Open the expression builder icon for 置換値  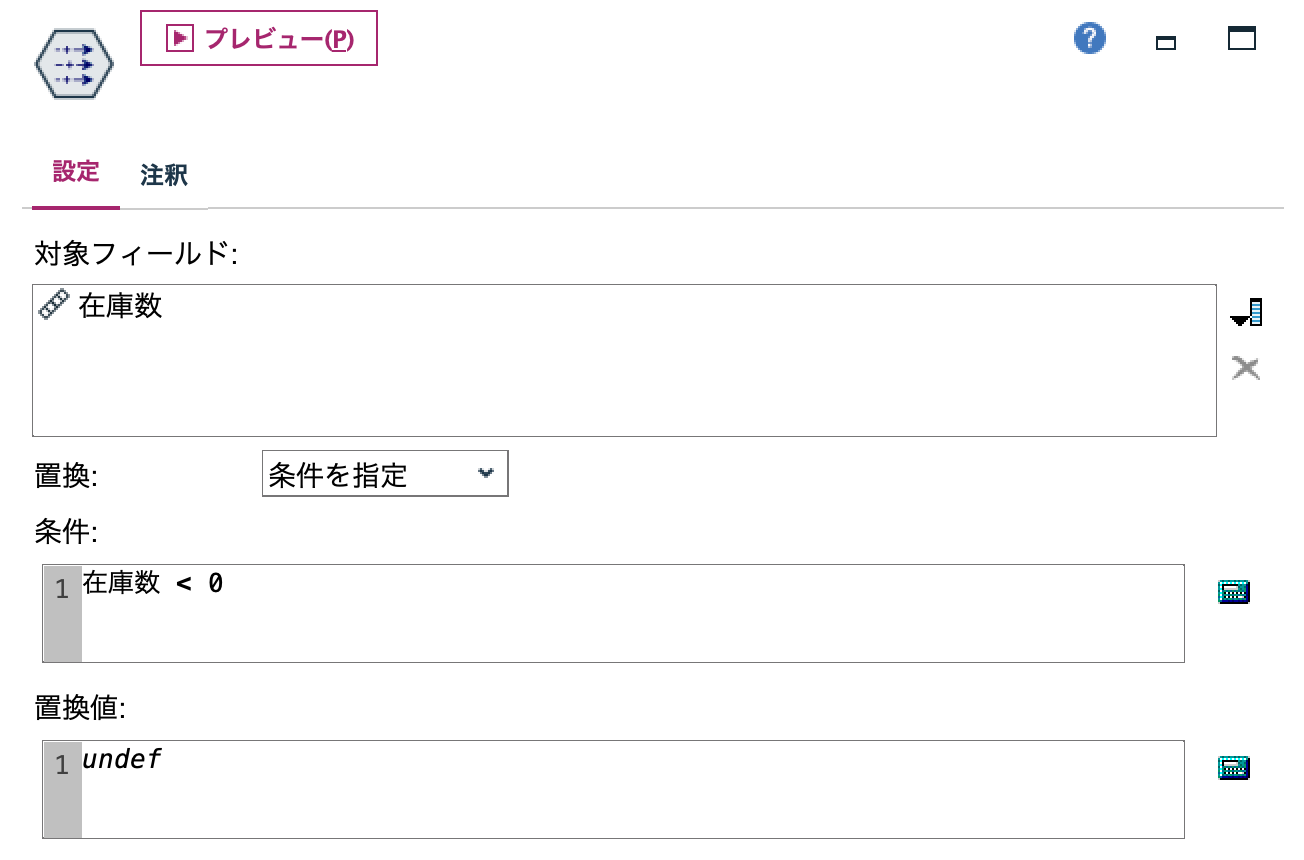(1234, 766)
